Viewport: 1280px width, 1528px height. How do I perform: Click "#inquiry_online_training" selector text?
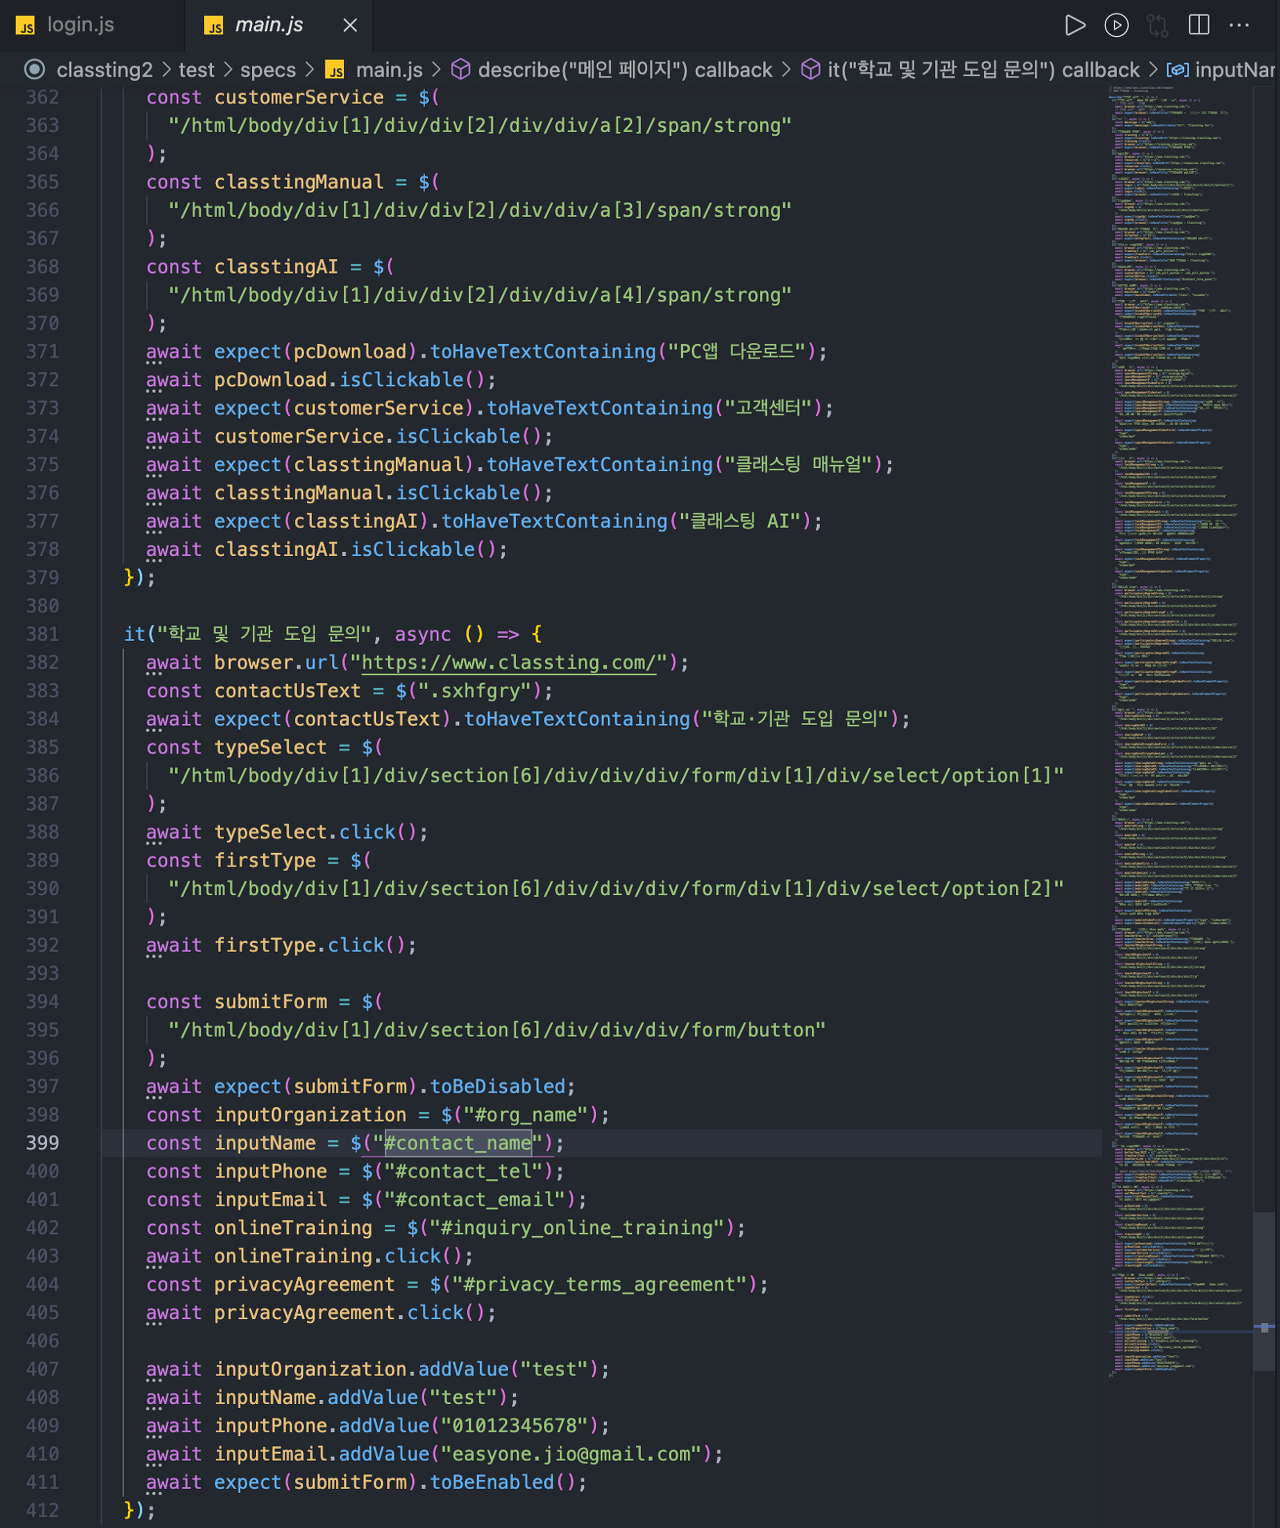pyautogui.click(x=583, y=1228)
